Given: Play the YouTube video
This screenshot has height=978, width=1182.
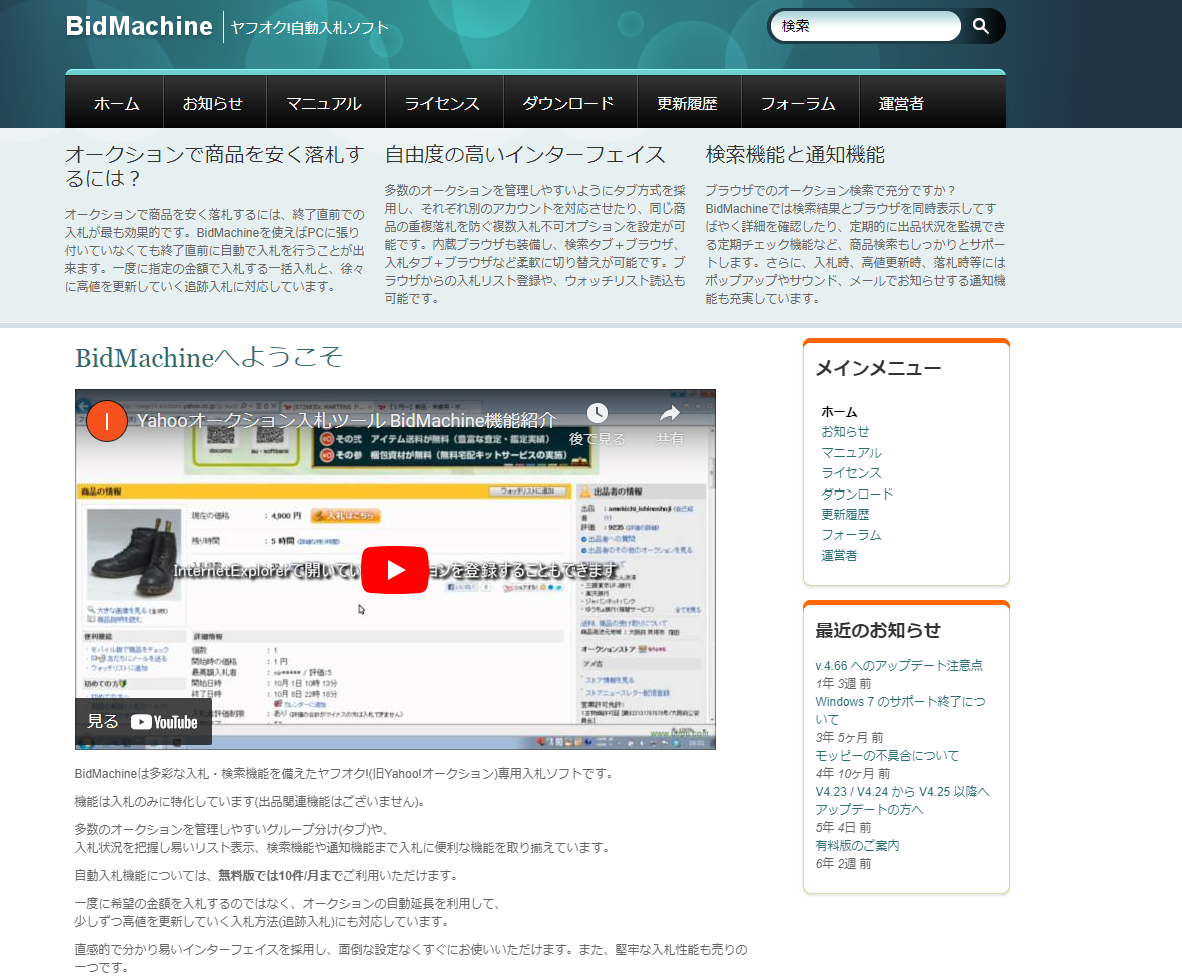Looking at the screenshot, I should click(395, 570).
